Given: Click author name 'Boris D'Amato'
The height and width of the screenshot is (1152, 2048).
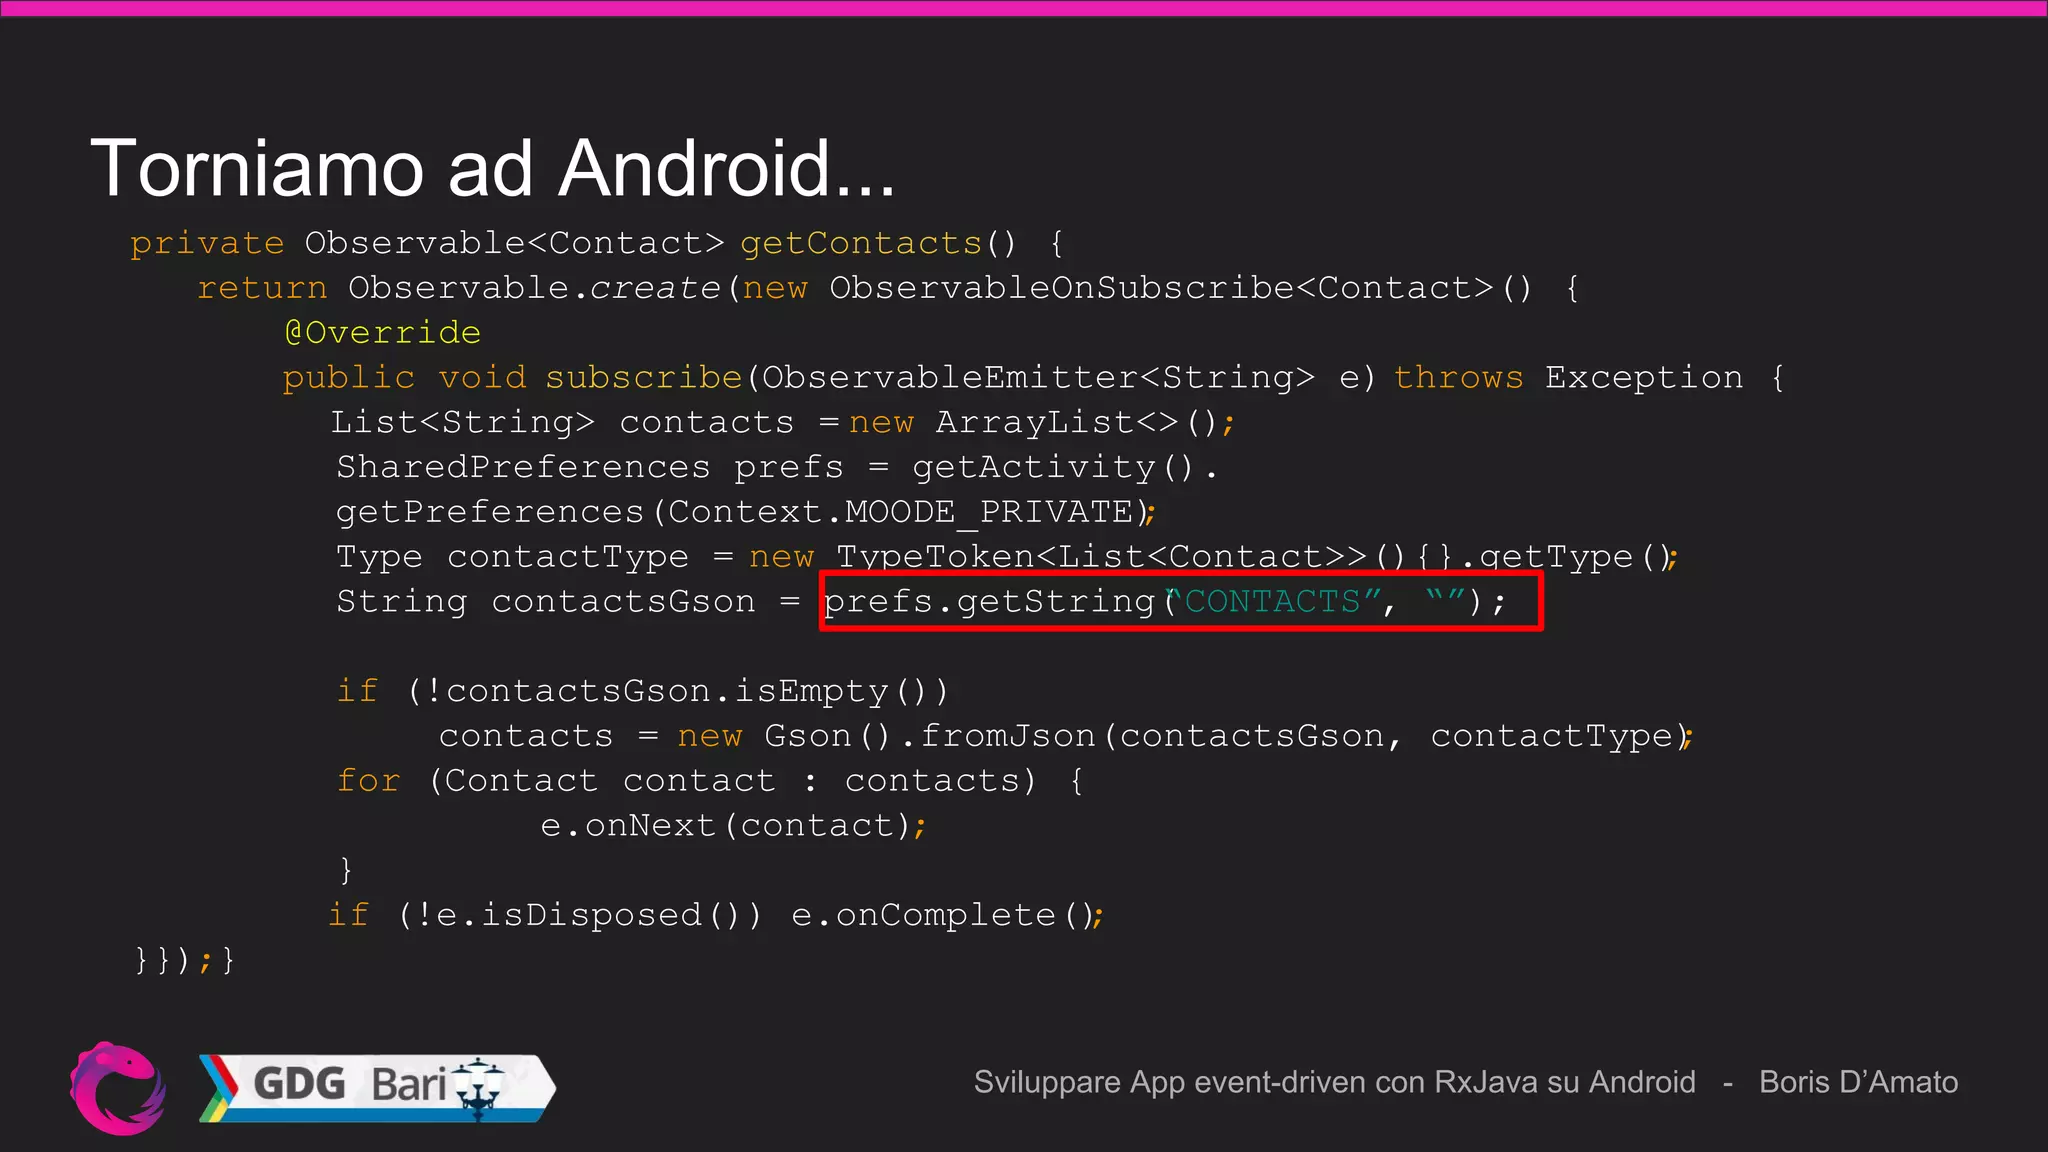Looking at the screenshot, I should (x=1858, y=1082).
